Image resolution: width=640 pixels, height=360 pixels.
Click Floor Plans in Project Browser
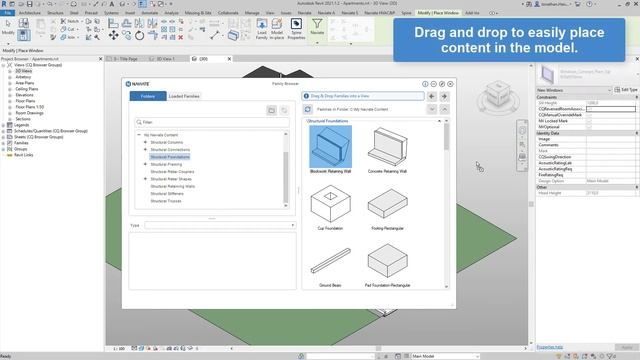25,101
